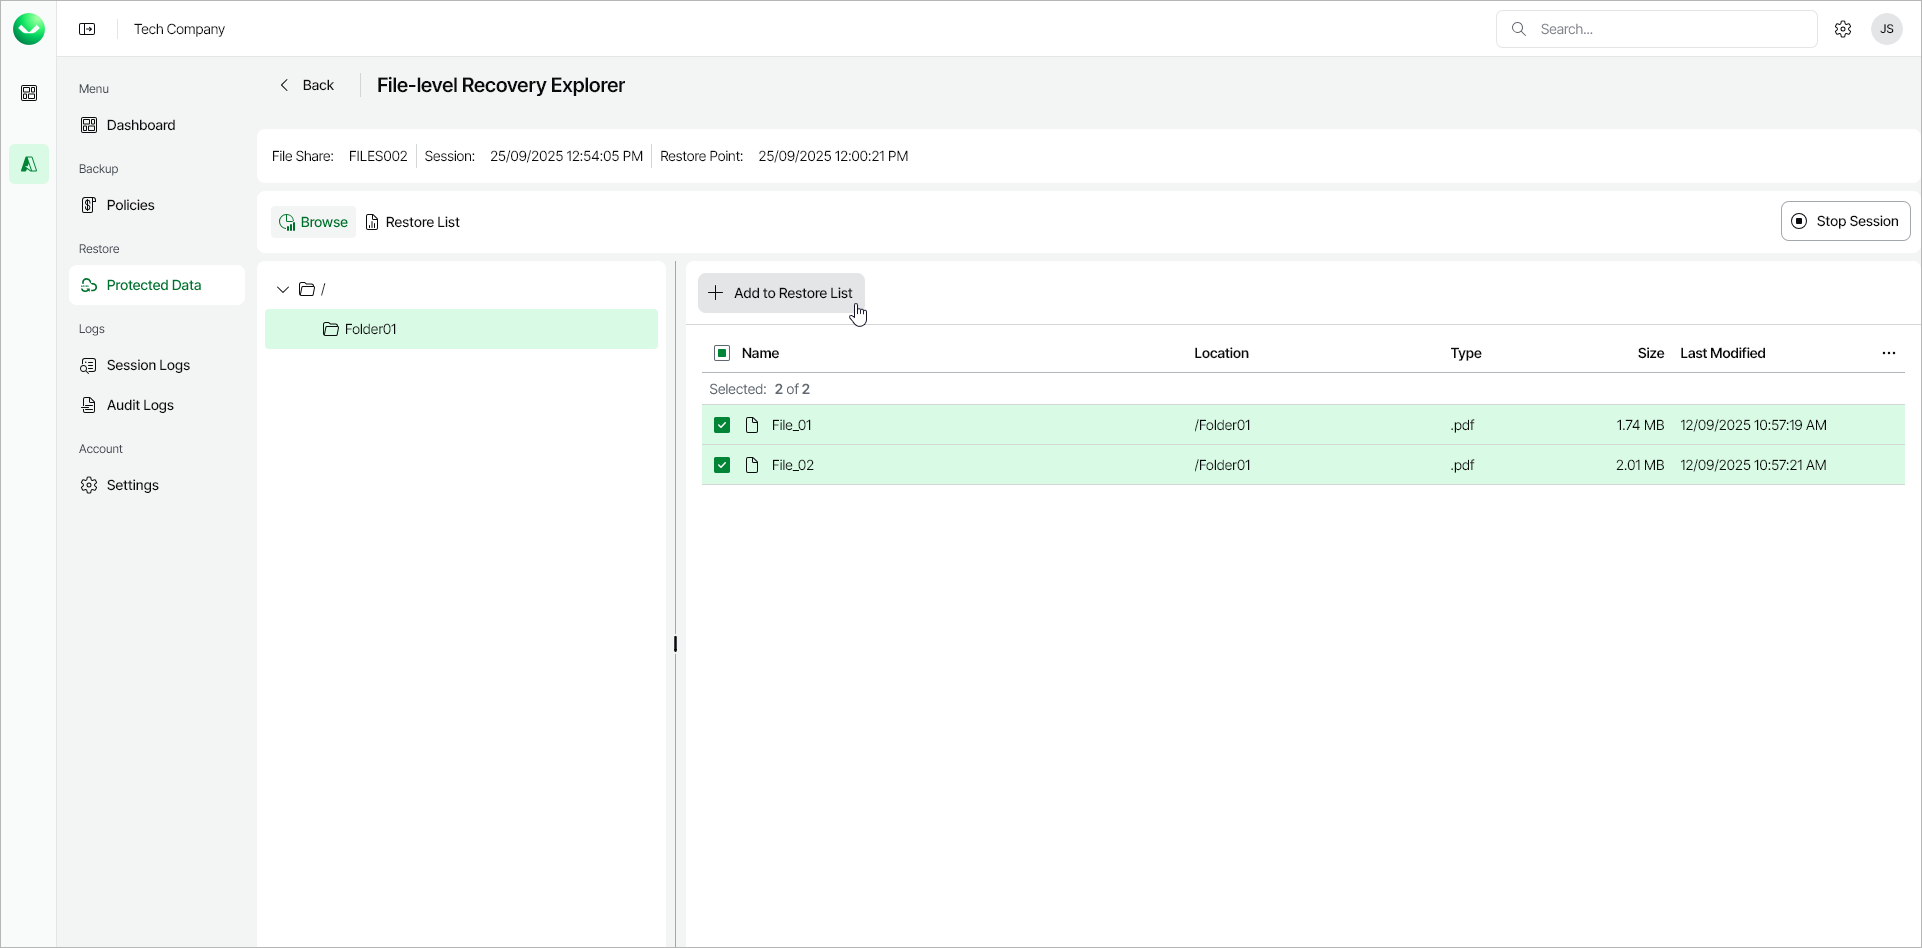Click the dashboard grid icon in left rail
This screenshot has width=1922, height=948.
click(x=29, y=93)
